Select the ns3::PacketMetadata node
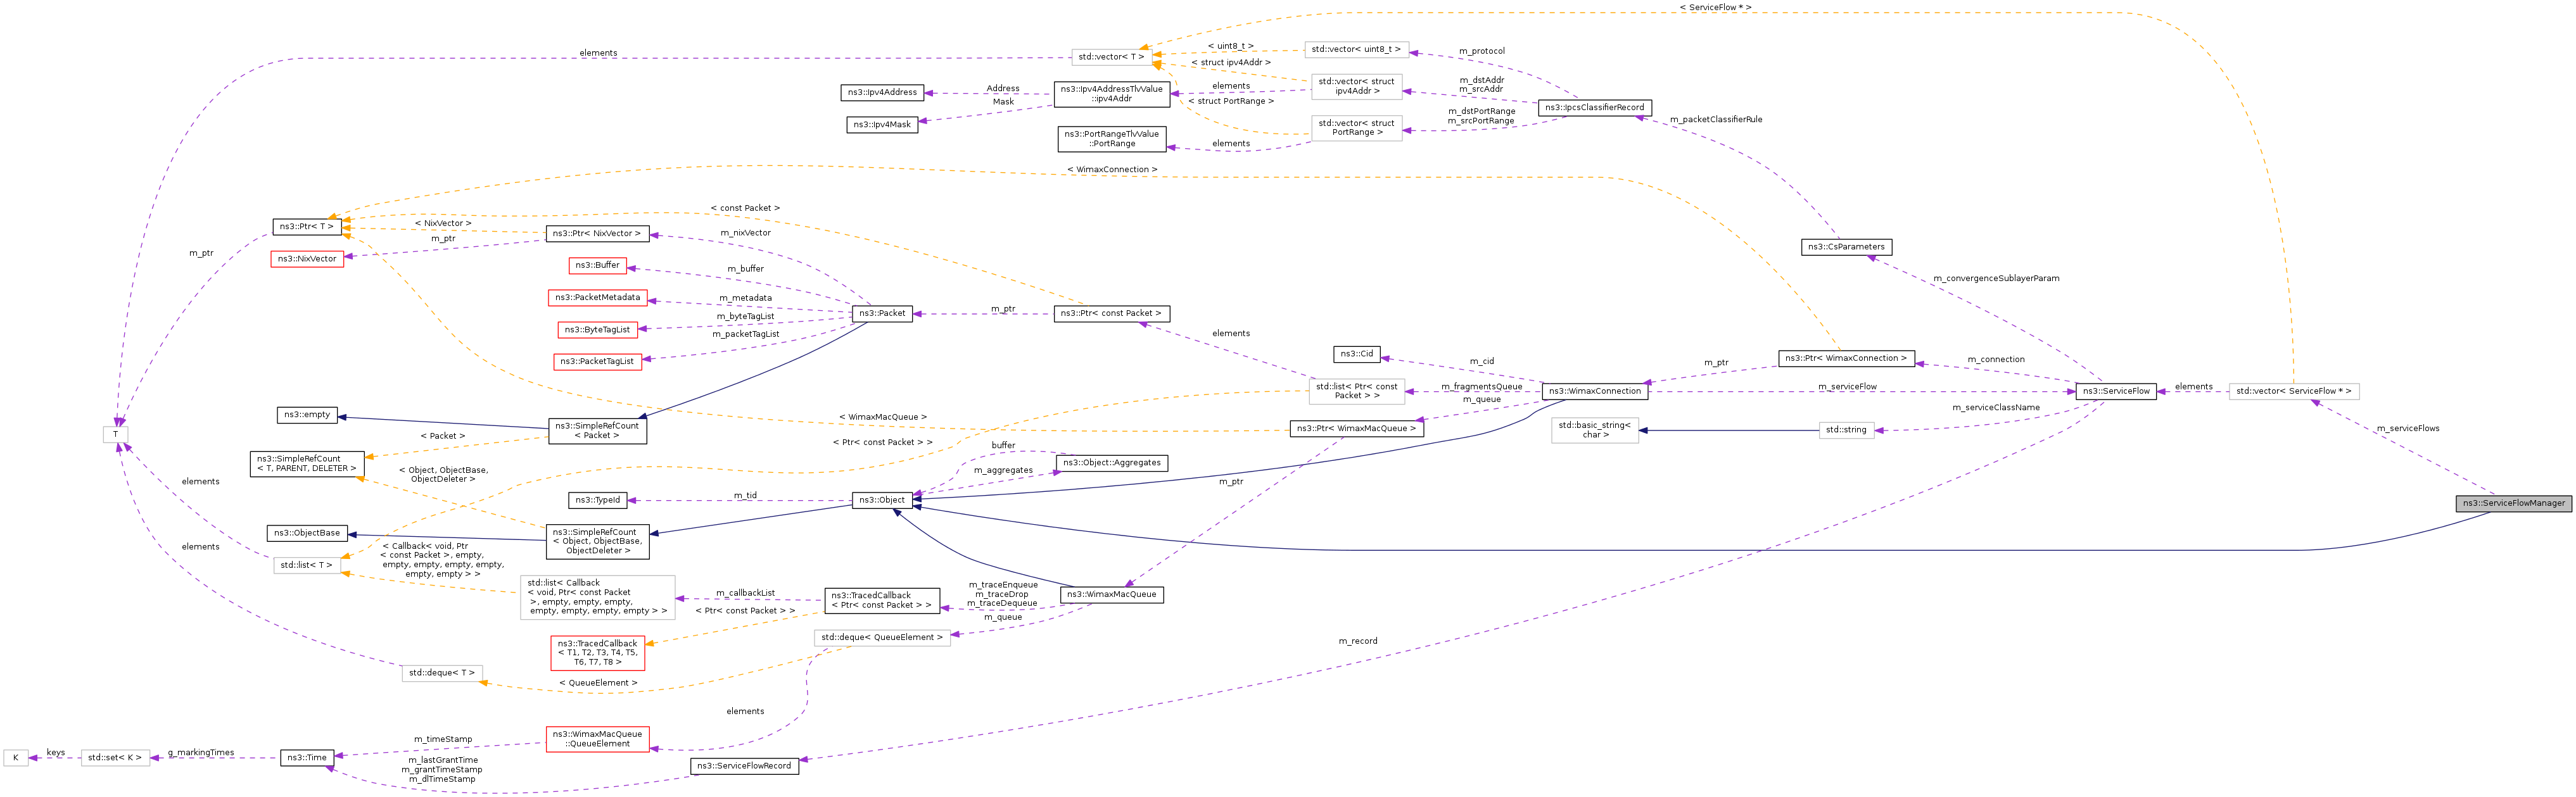The image size is (2576, 797). click(597, 297)
